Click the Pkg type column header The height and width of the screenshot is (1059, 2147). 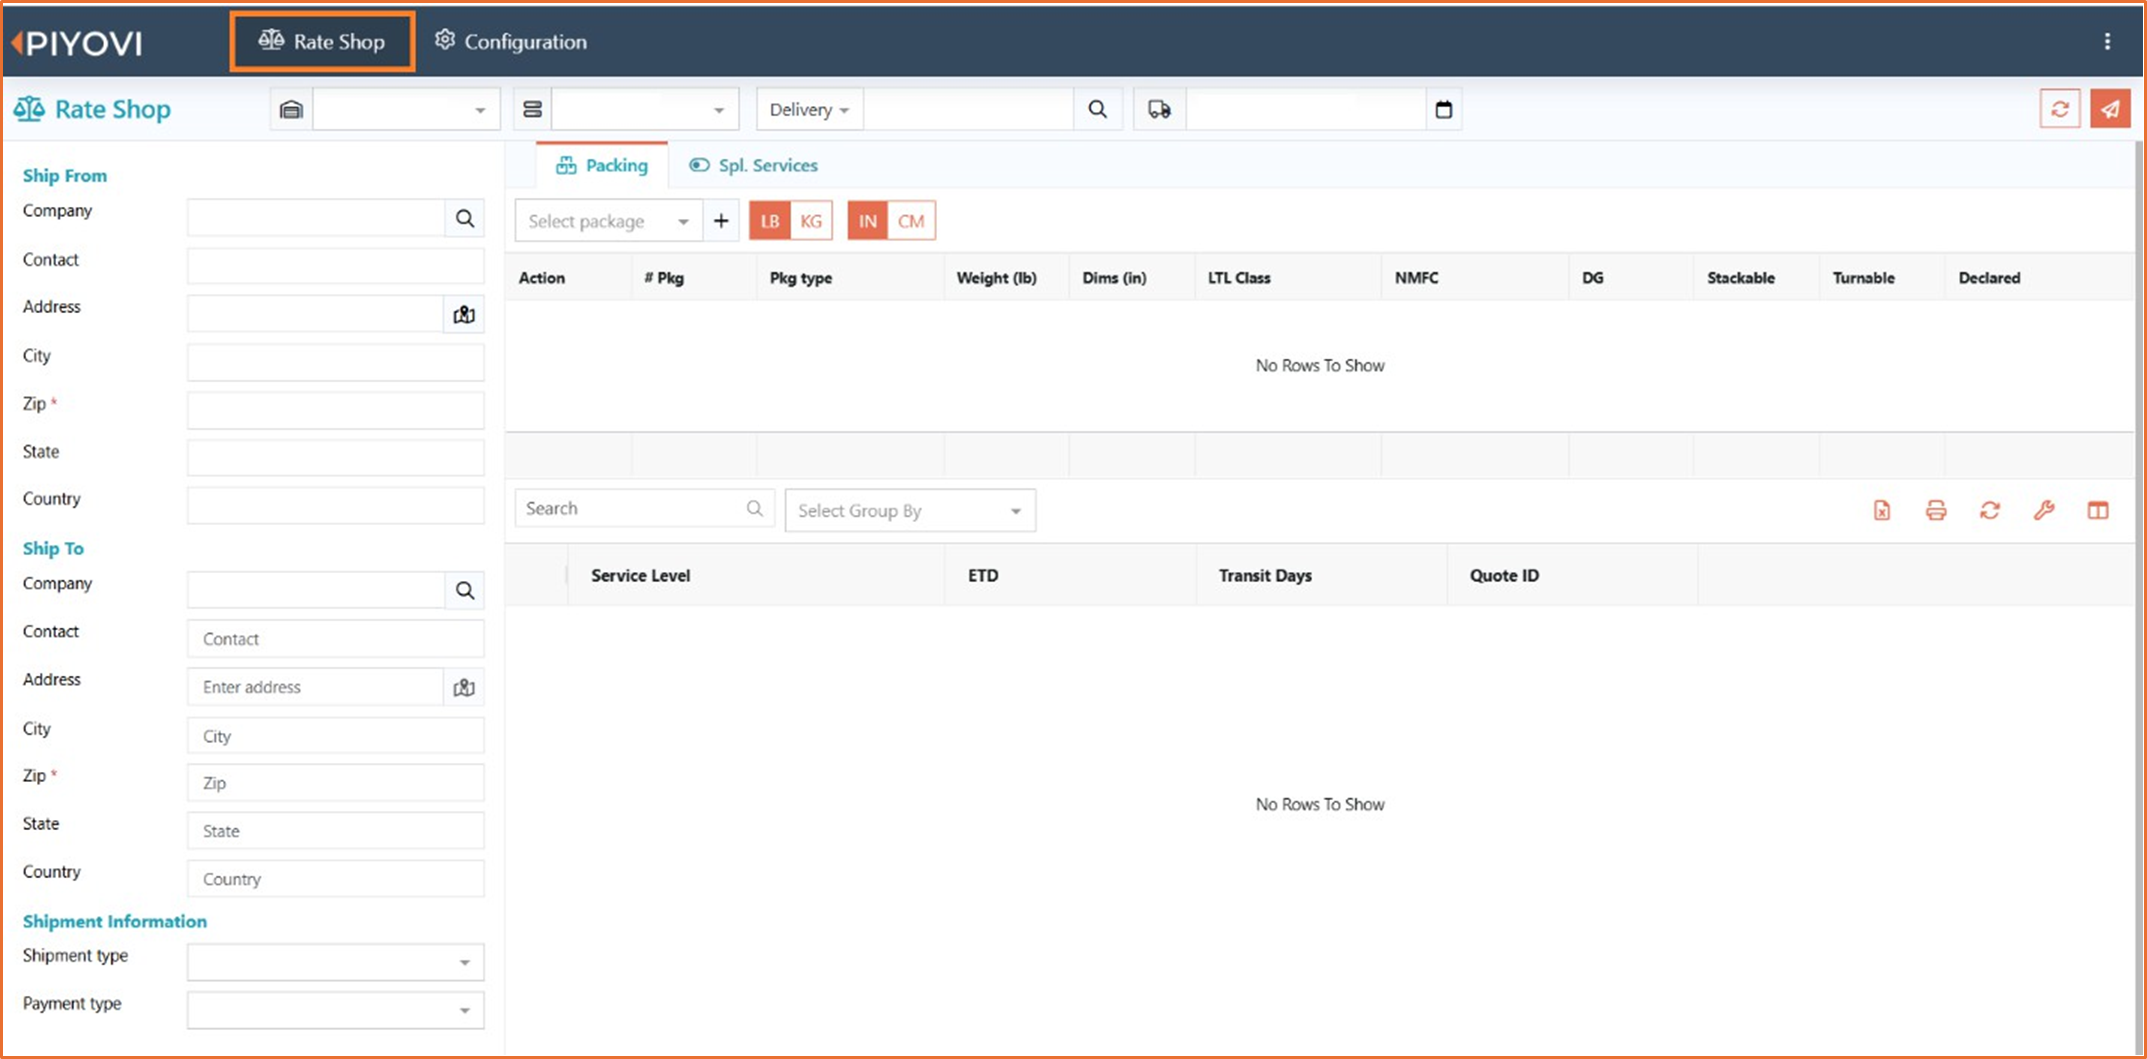[x=801, y=278]
